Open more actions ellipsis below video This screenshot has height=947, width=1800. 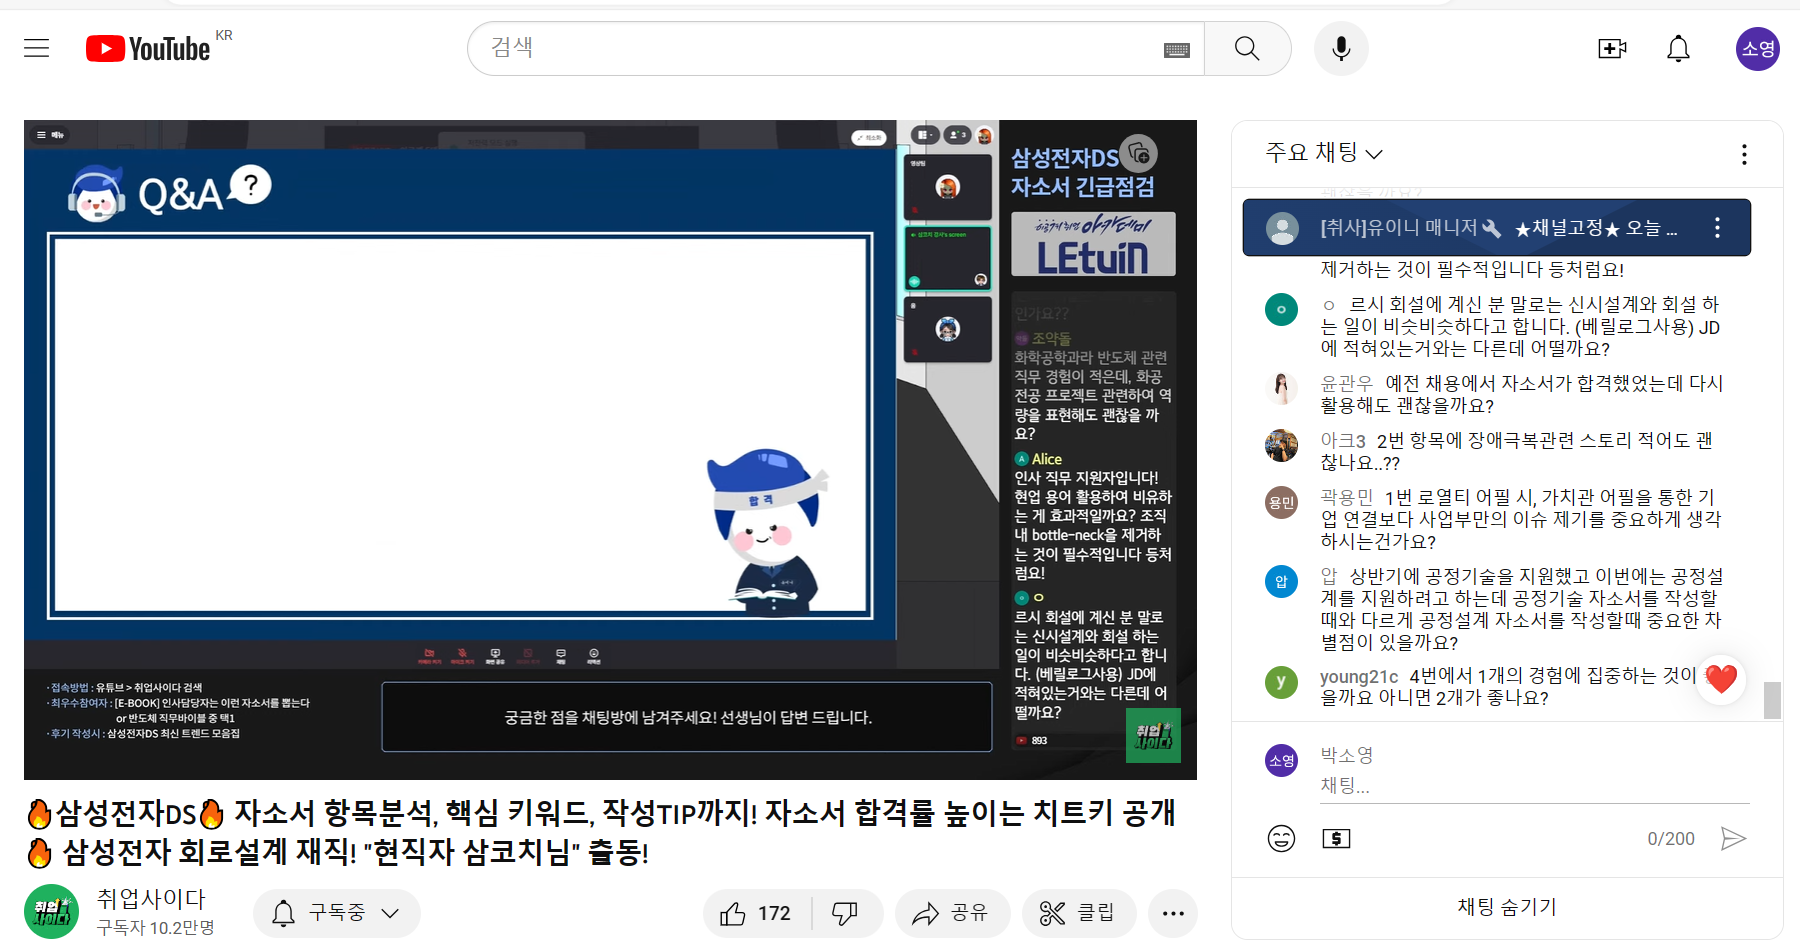1173,913
